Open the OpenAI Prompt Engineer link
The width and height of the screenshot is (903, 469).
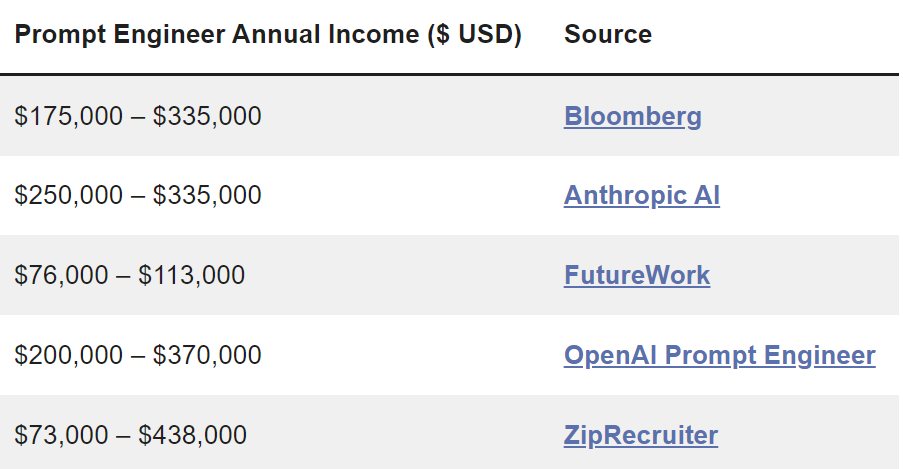719,355
